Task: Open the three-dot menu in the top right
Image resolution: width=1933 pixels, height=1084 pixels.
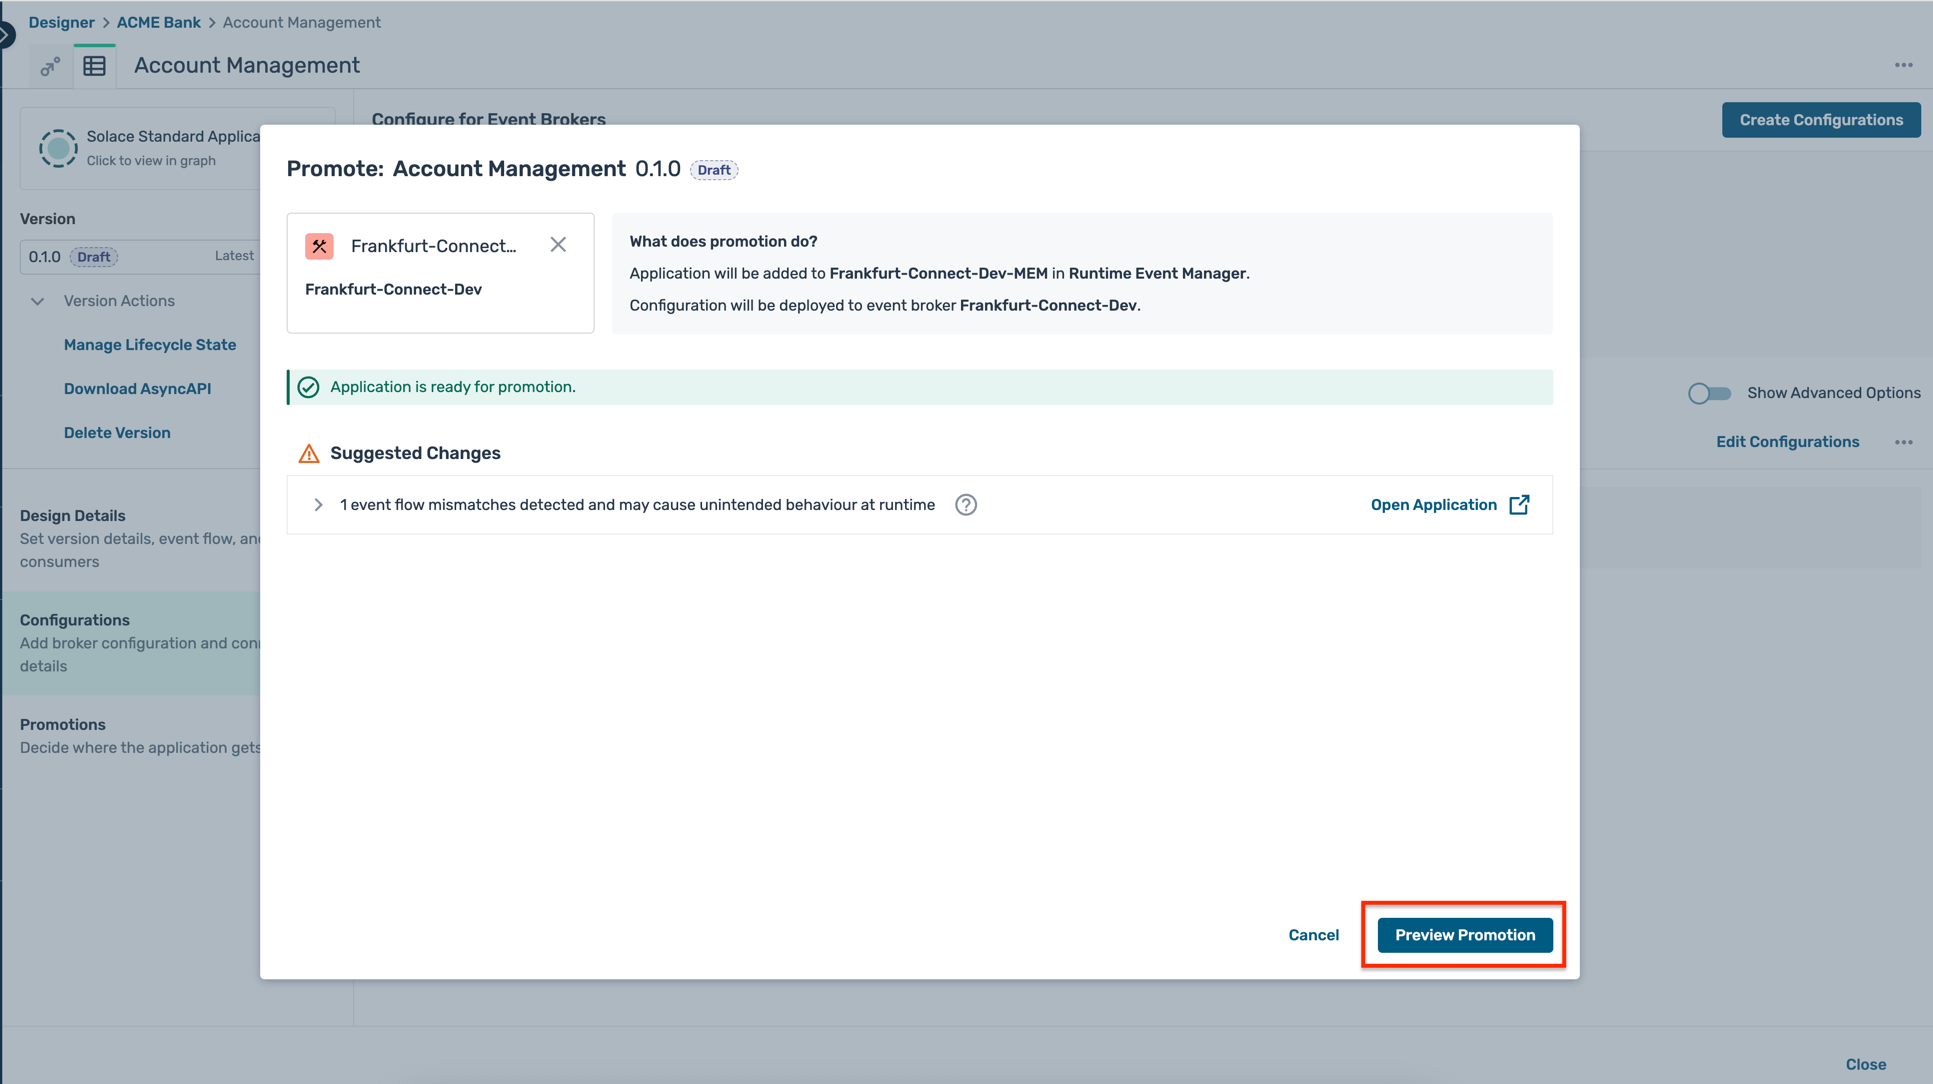Action: coord(1904,64)
